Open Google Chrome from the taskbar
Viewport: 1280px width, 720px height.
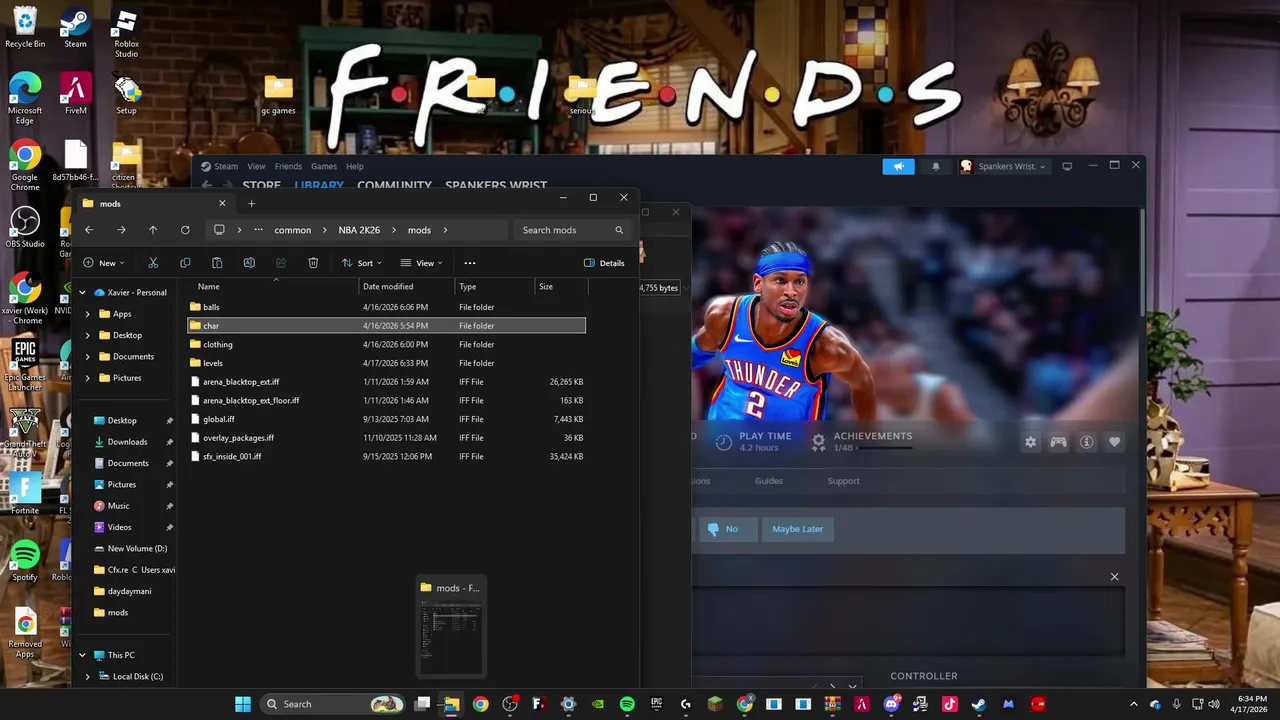click(481, 704)
